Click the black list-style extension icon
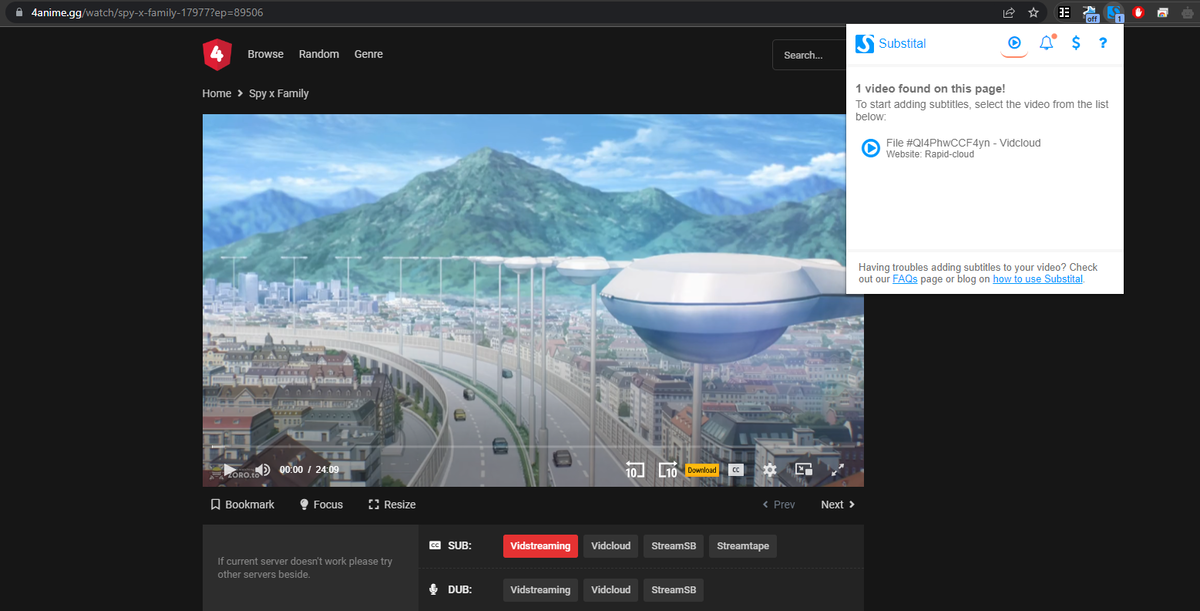Viewport: 1200px width, 611px height. pos(1066,12)
